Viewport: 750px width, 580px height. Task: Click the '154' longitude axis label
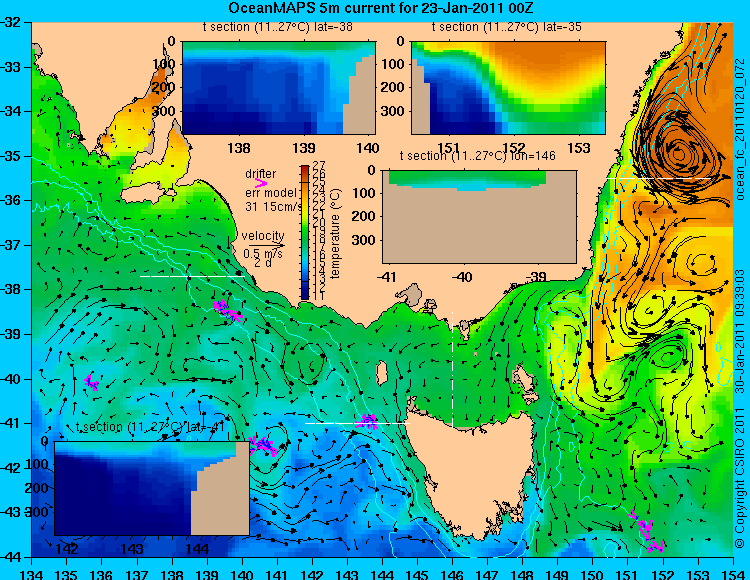click(x=733, y=574)
